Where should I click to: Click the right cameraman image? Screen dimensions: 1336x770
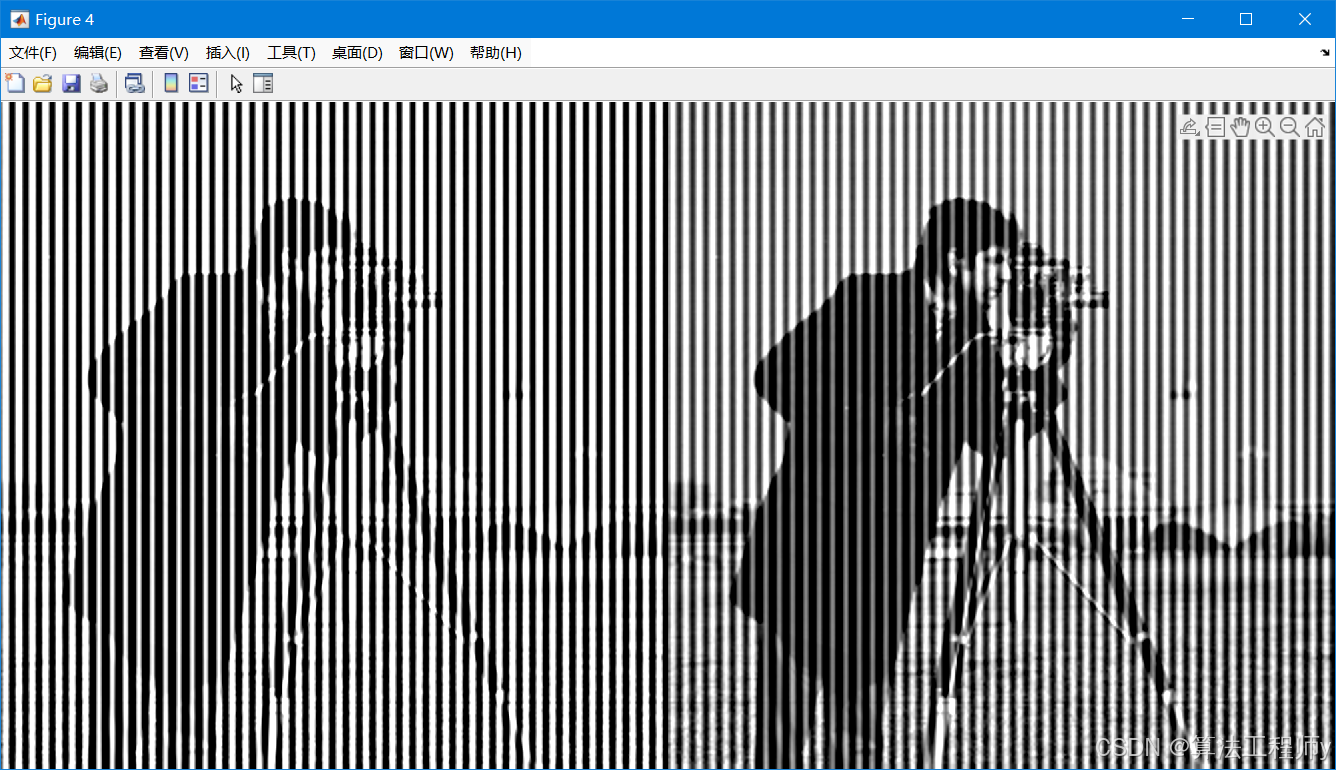pyautogui.click(x=1001, y=435)
